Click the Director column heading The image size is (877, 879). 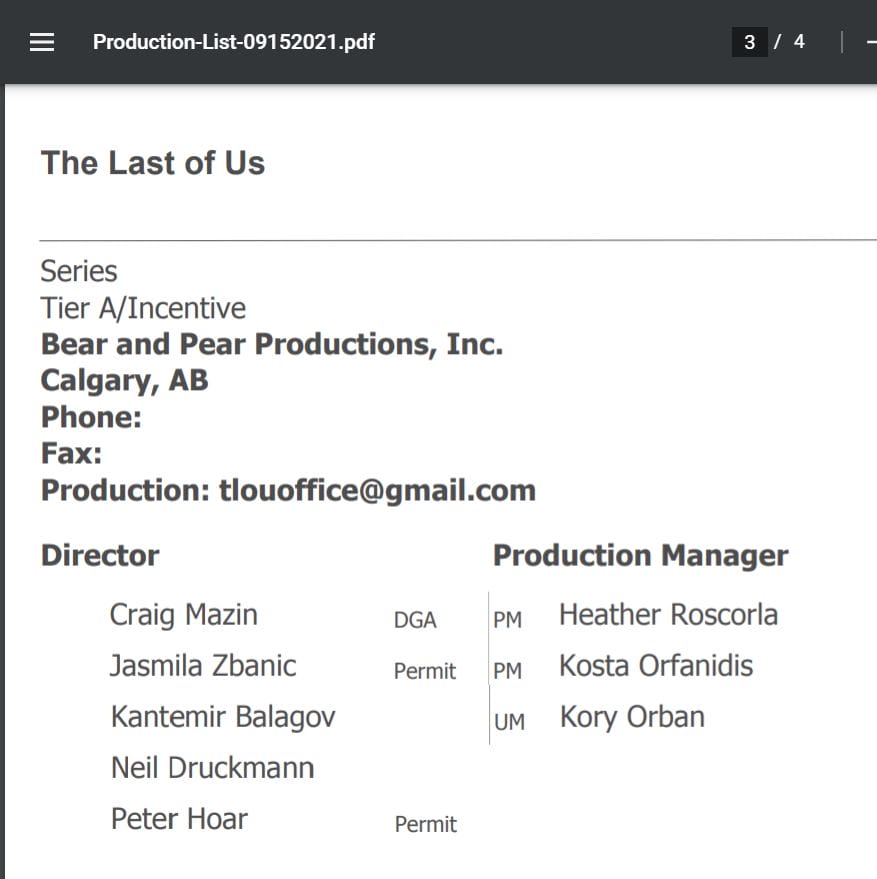(x=100, y=556)
